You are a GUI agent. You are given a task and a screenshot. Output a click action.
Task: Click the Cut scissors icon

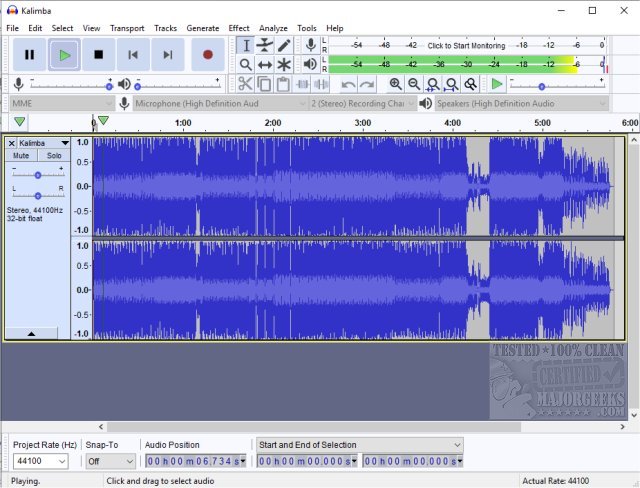245,84
